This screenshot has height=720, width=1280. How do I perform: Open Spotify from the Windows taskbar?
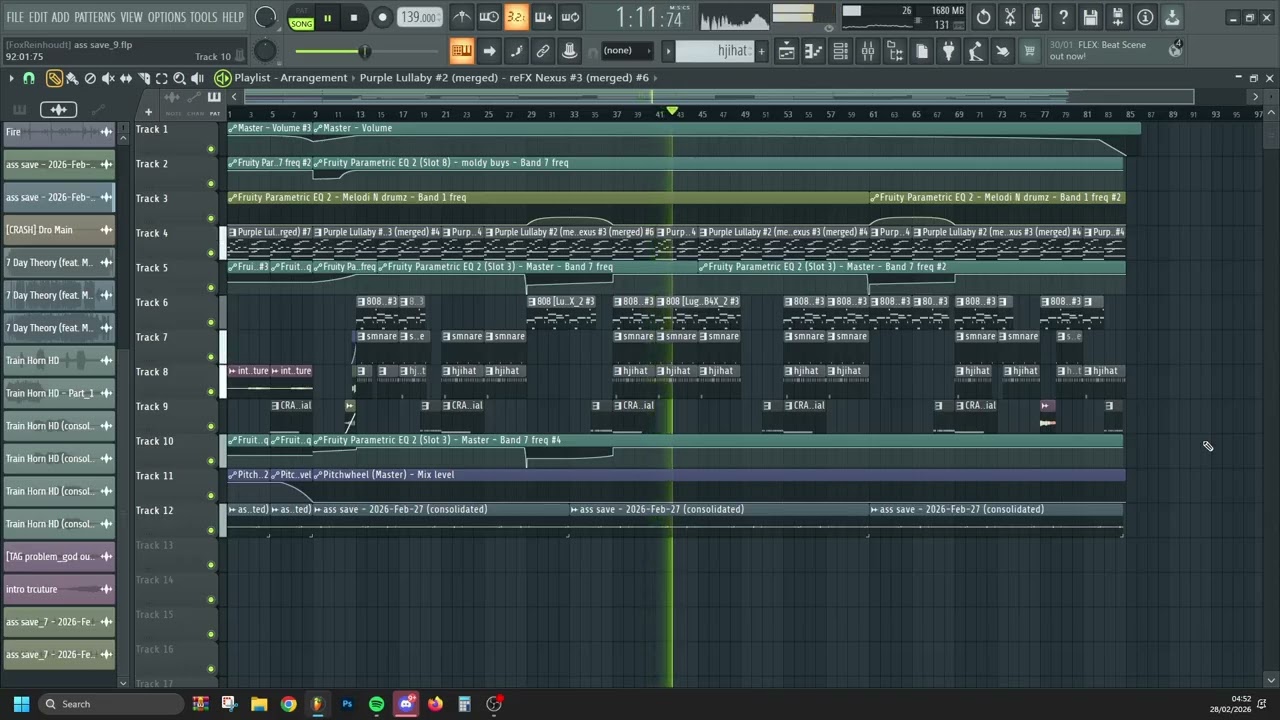(376, 704)
